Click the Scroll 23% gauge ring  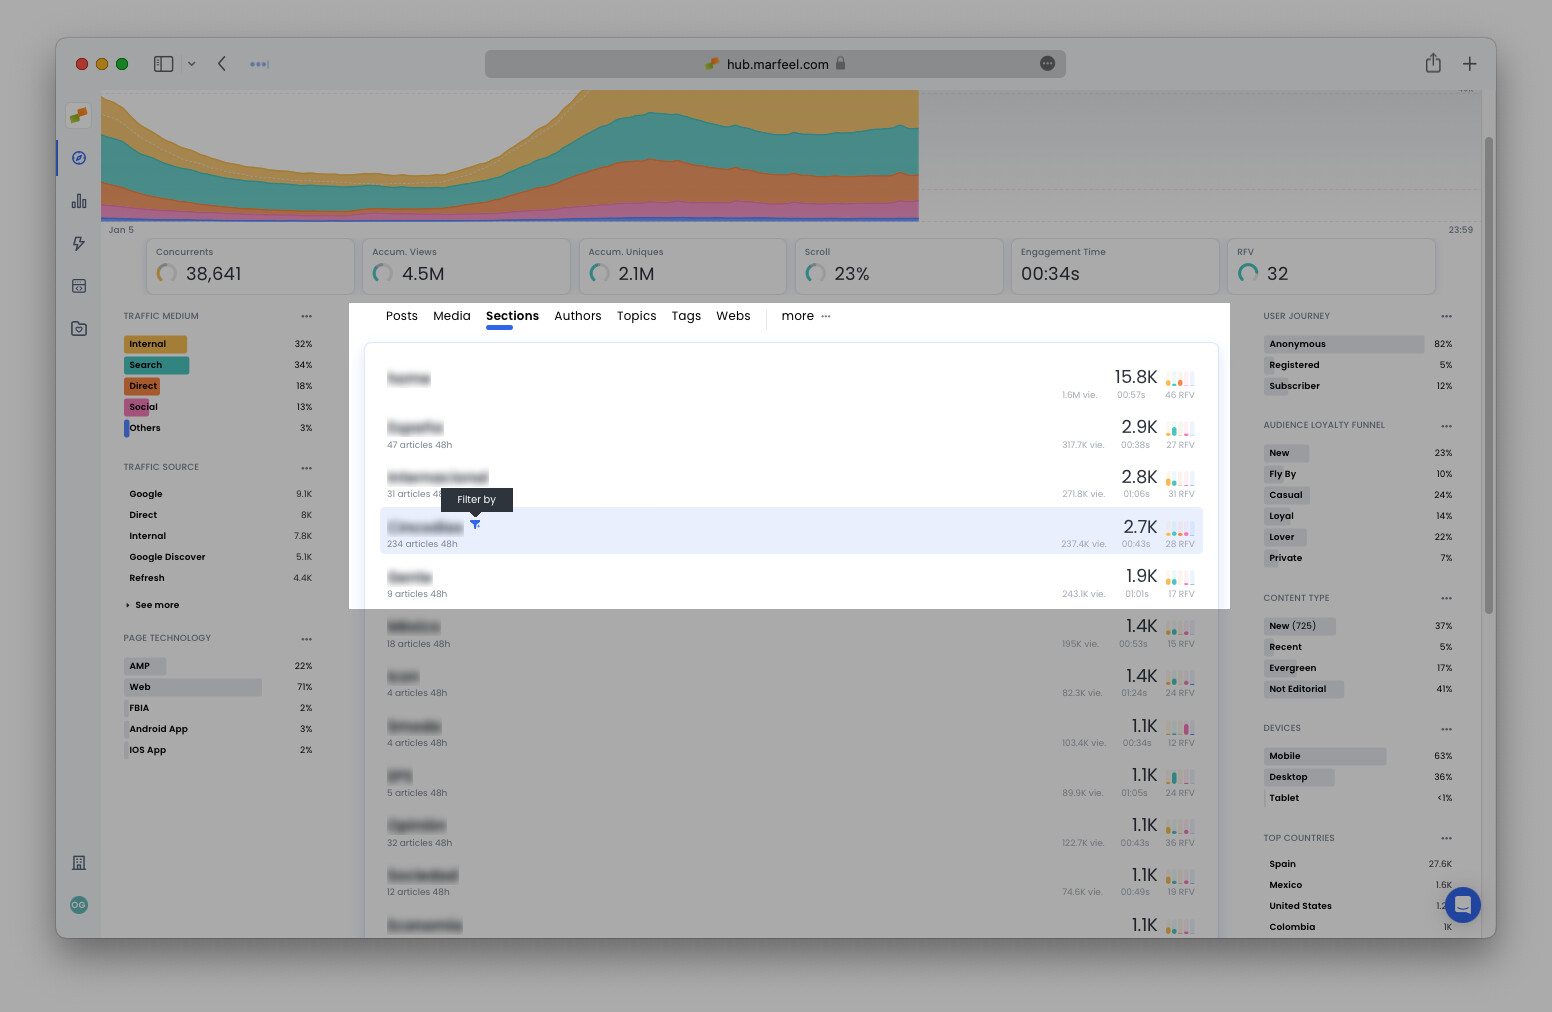pyautogui.click(x=816, y=273)
